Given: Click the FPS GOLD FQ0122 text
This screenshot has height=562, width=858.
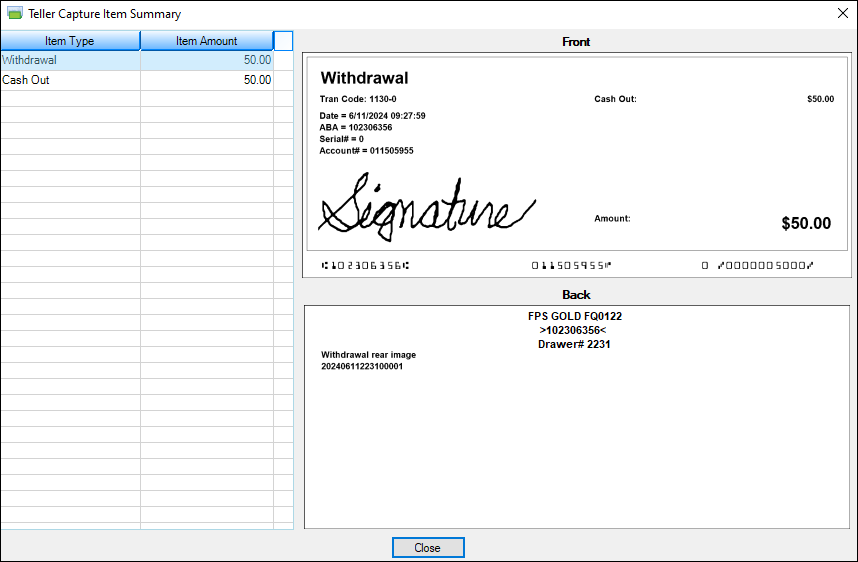Looking at the screenshot, I should click(575, 316).
